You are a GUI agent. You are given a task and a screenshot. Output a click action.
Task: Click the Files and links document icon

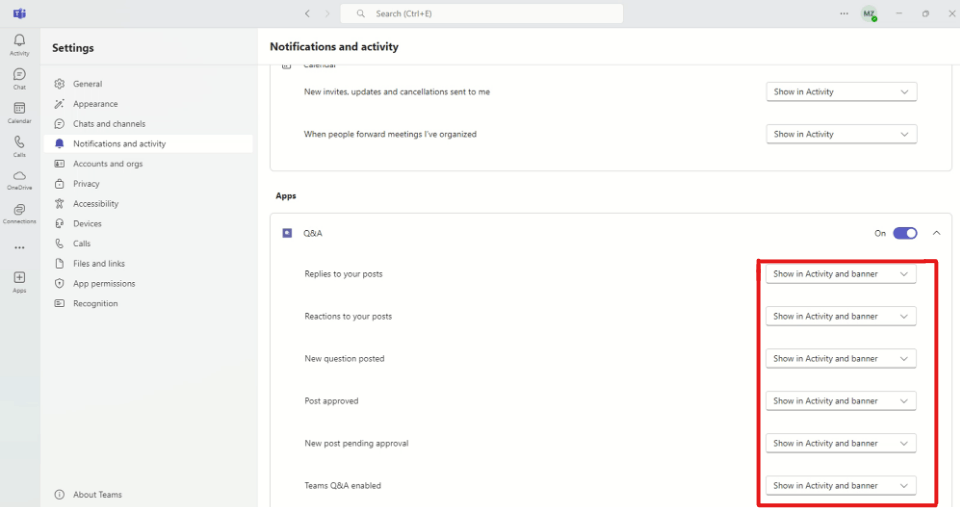(59, 264)
